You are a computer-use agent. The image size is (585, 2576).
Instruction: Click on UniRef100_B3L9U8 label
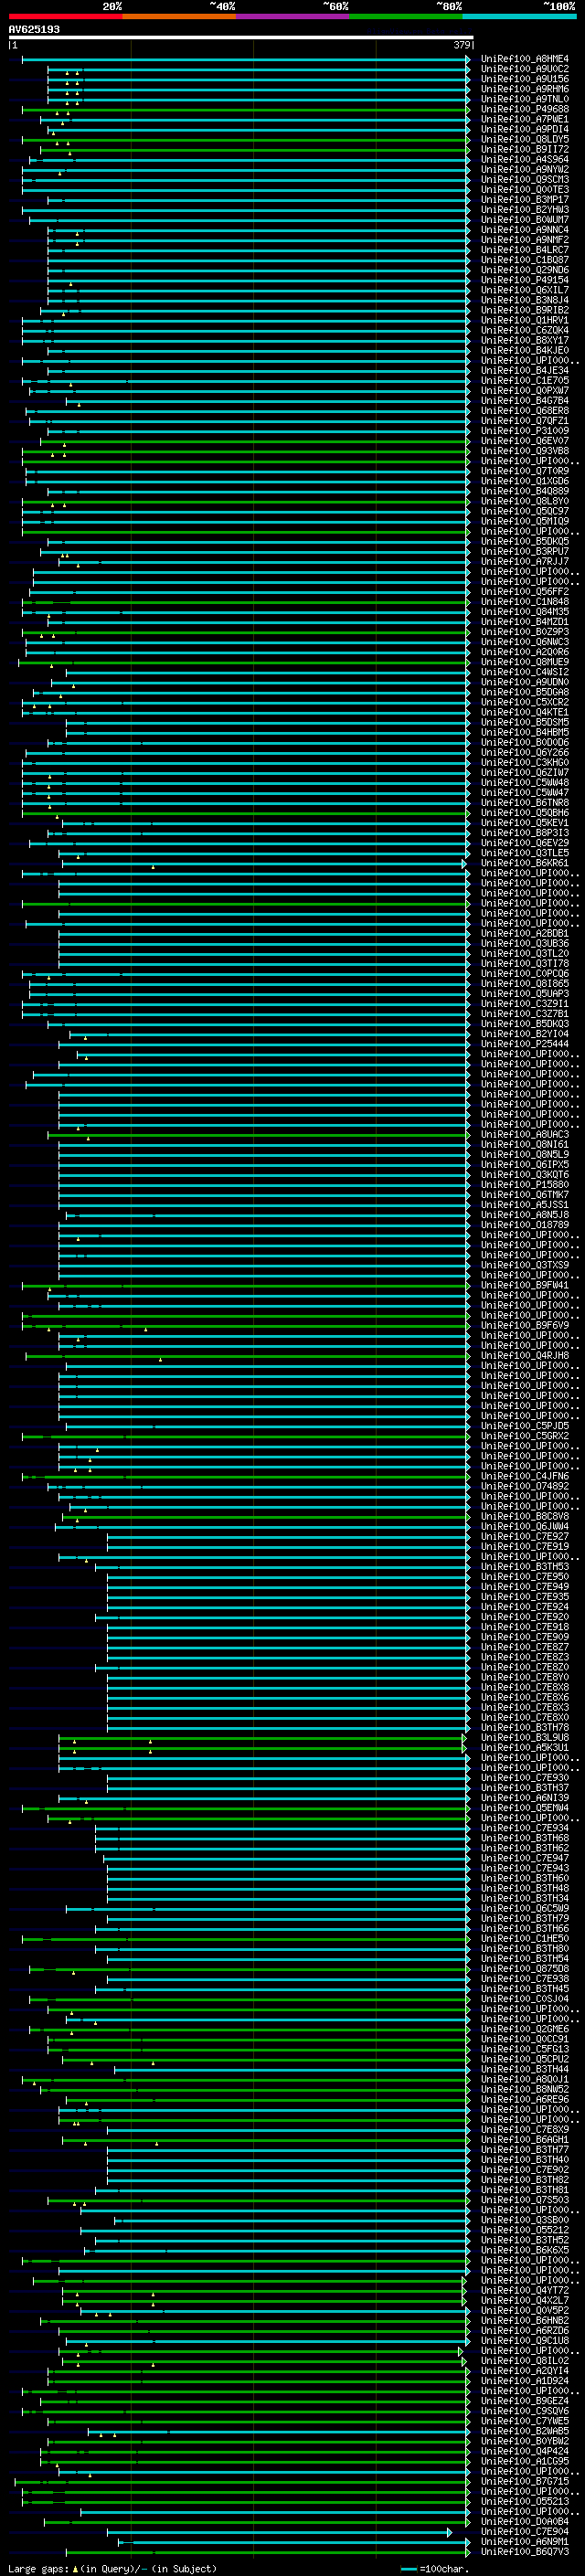coord(524,1738)
